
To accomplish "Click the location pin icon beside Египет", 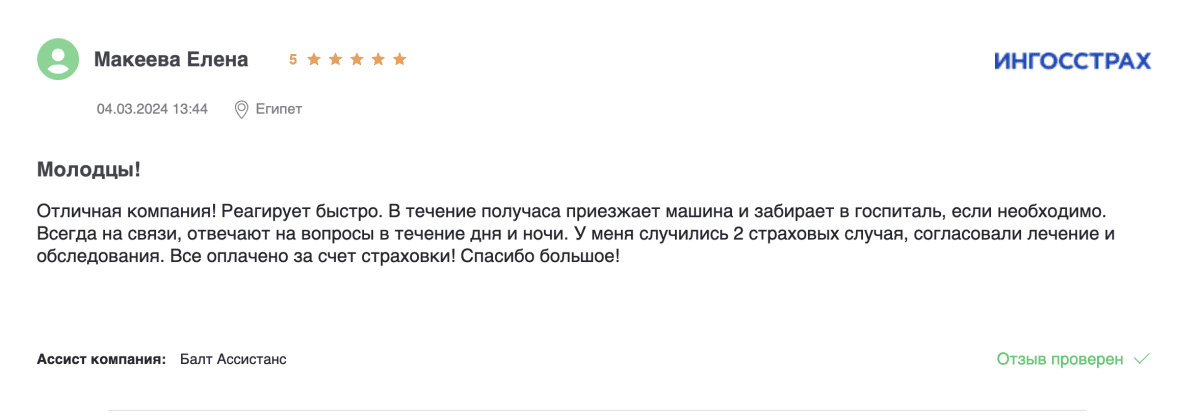I will pyautogui.click(x=241, y=109).
